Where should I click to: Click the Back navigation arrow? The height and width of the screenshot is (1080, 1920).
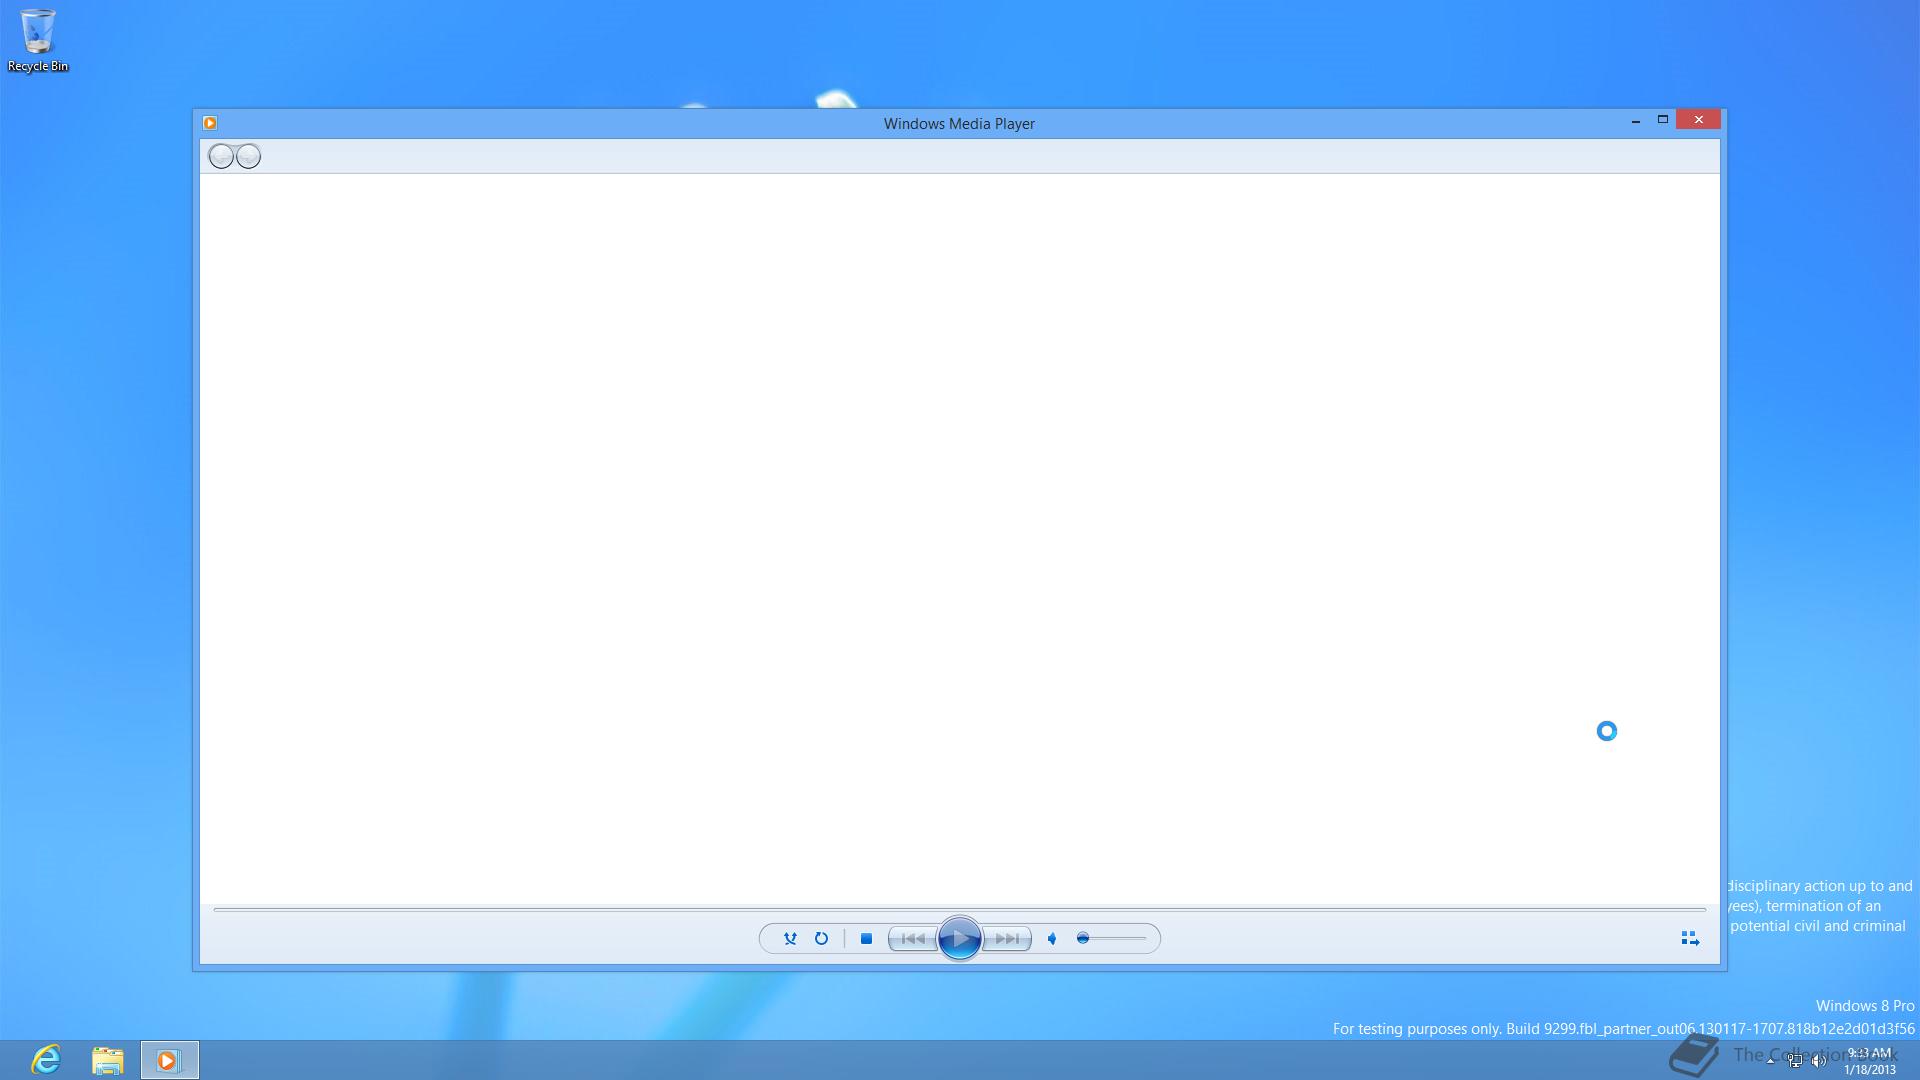221,156
